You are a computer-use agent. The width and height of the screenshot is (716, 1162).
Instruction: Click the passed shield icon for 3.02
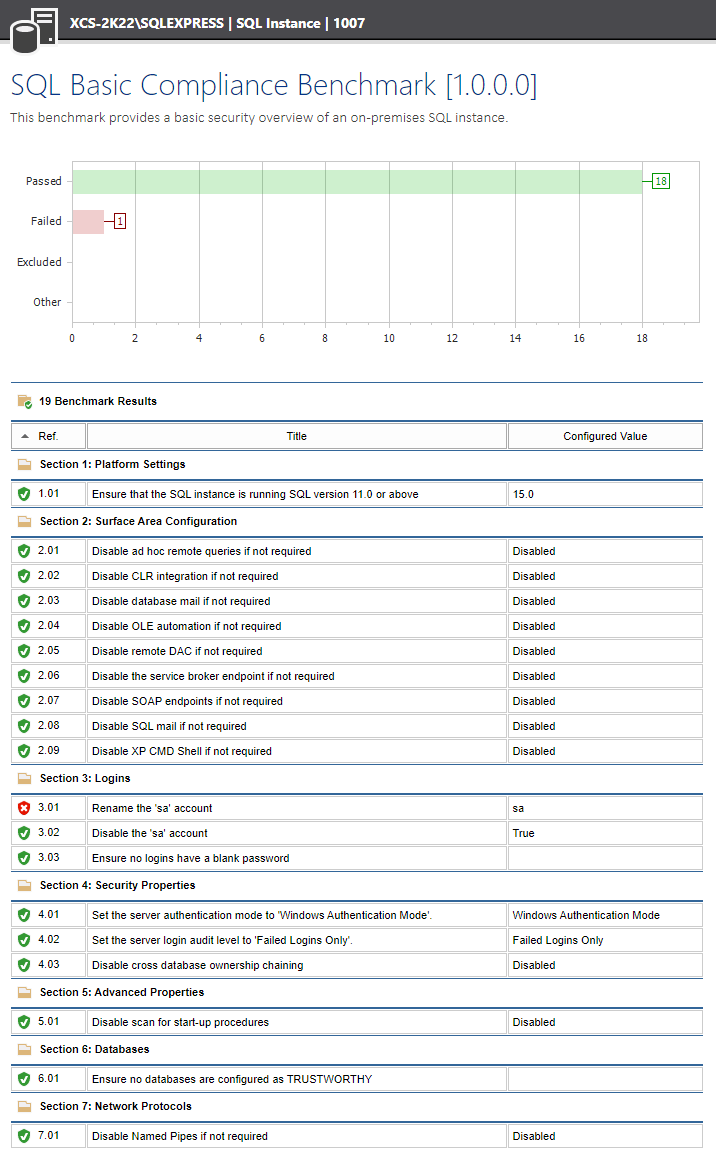coord(24,833)
